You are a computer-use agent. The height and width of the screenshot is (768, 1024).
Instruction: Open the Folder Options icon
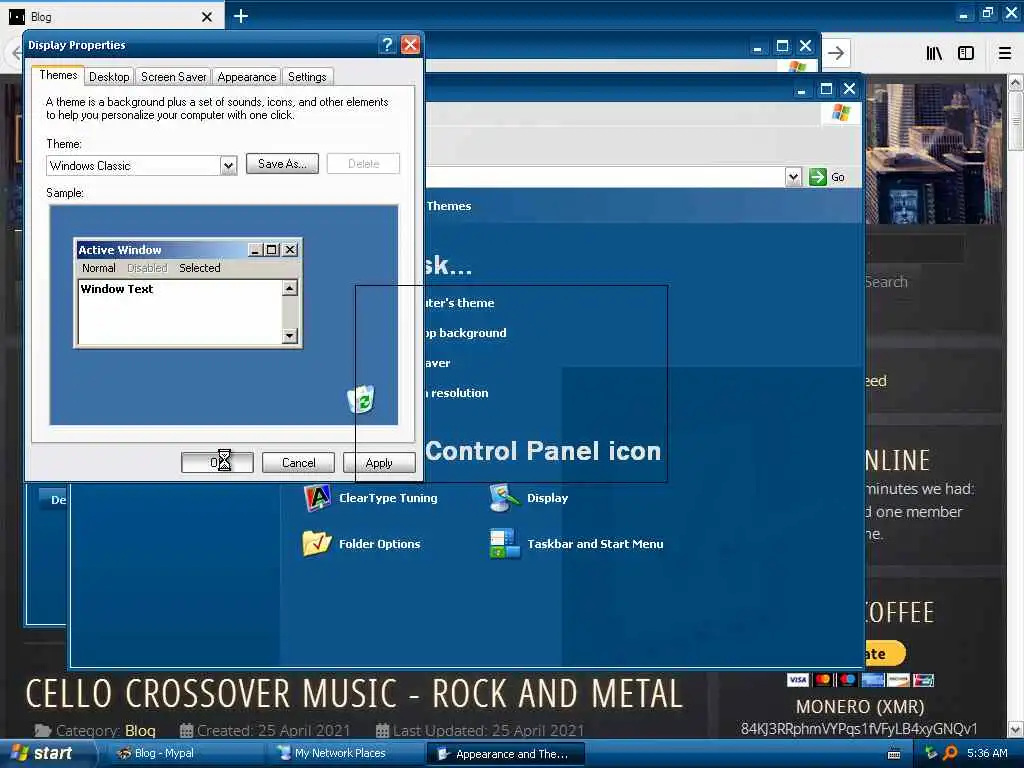[x=317, y=543]
